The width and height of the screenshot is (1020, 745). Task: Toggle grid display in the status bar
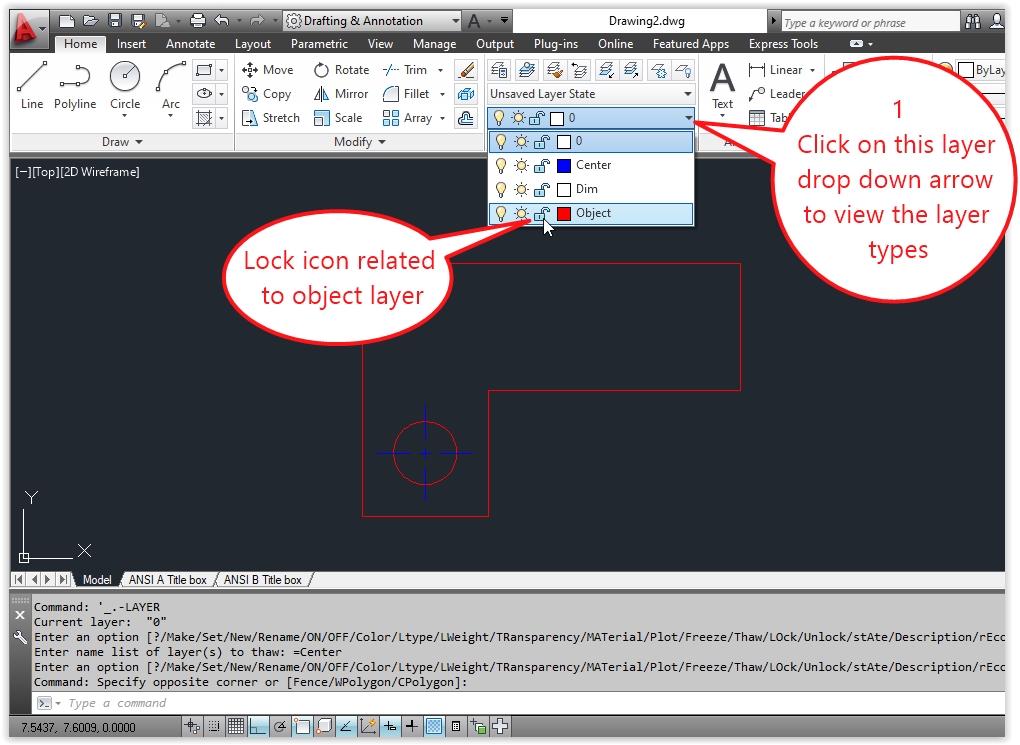234,726
